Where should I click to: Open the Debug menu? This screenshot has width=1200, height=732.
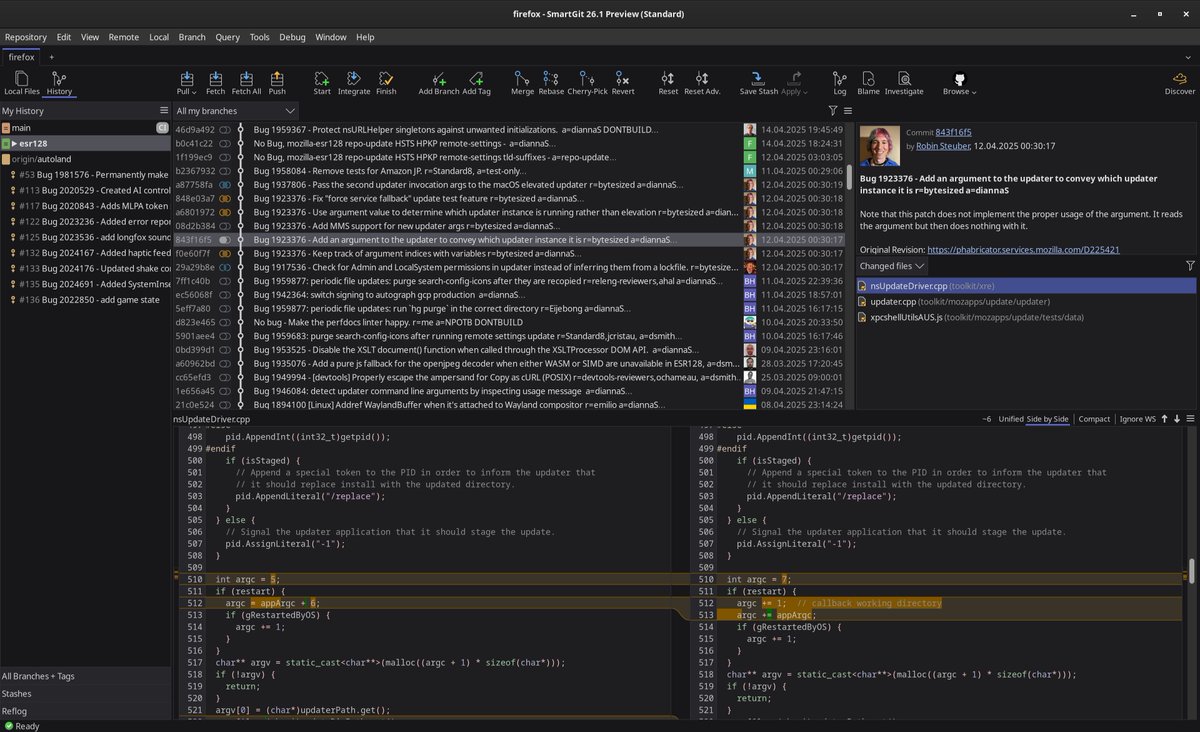point(292,37)
